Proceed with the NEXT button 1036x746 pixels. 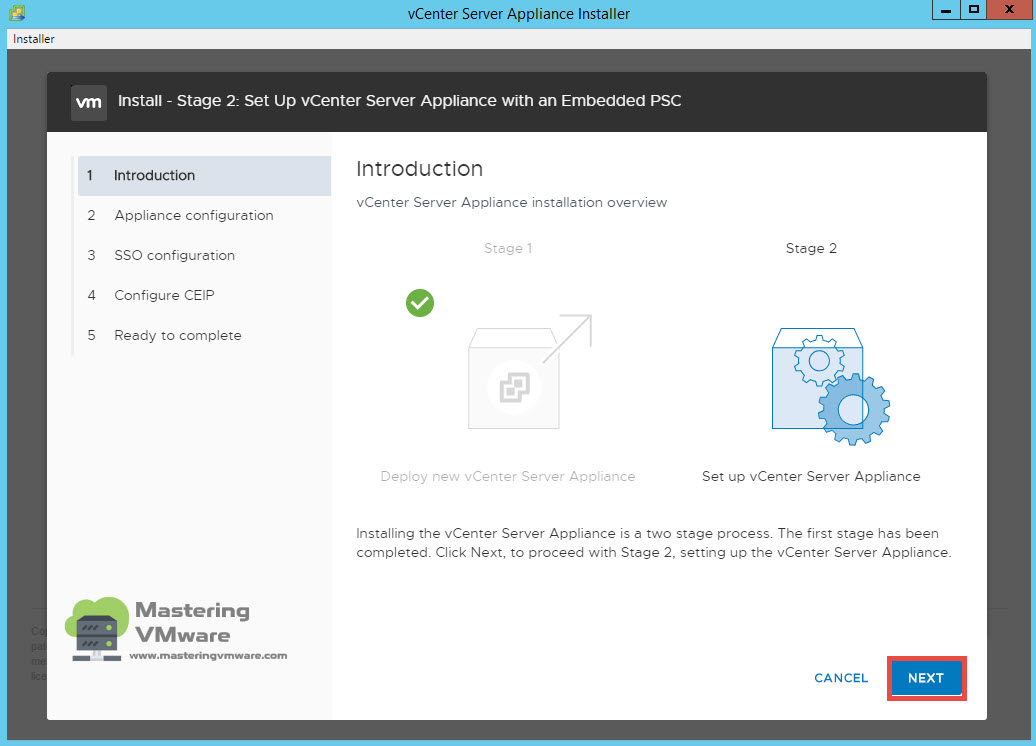click(926, 678)
